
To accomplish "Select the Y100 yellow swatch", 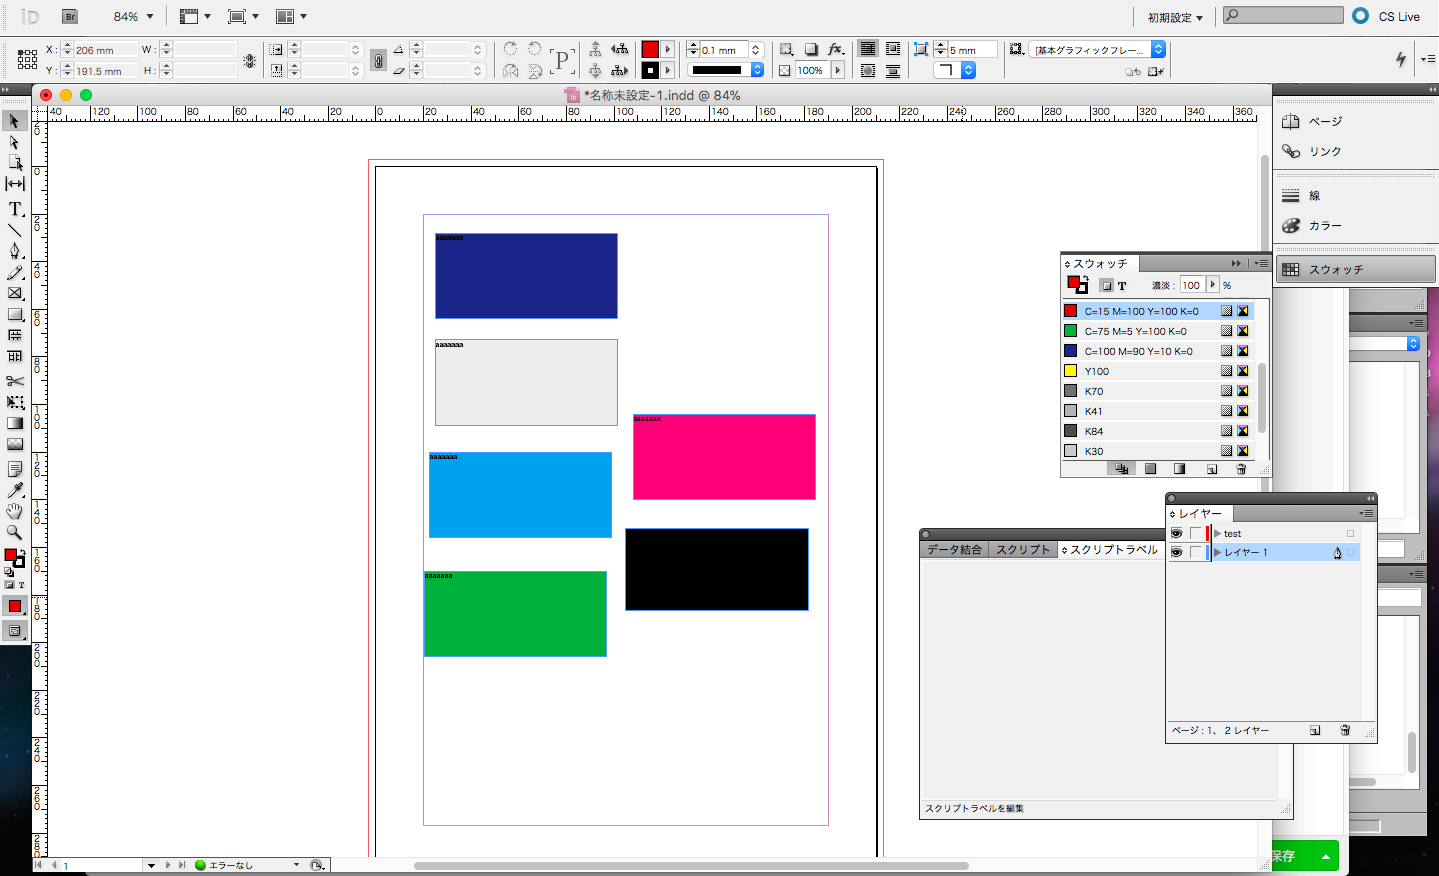I will (x=1157, y=371).
